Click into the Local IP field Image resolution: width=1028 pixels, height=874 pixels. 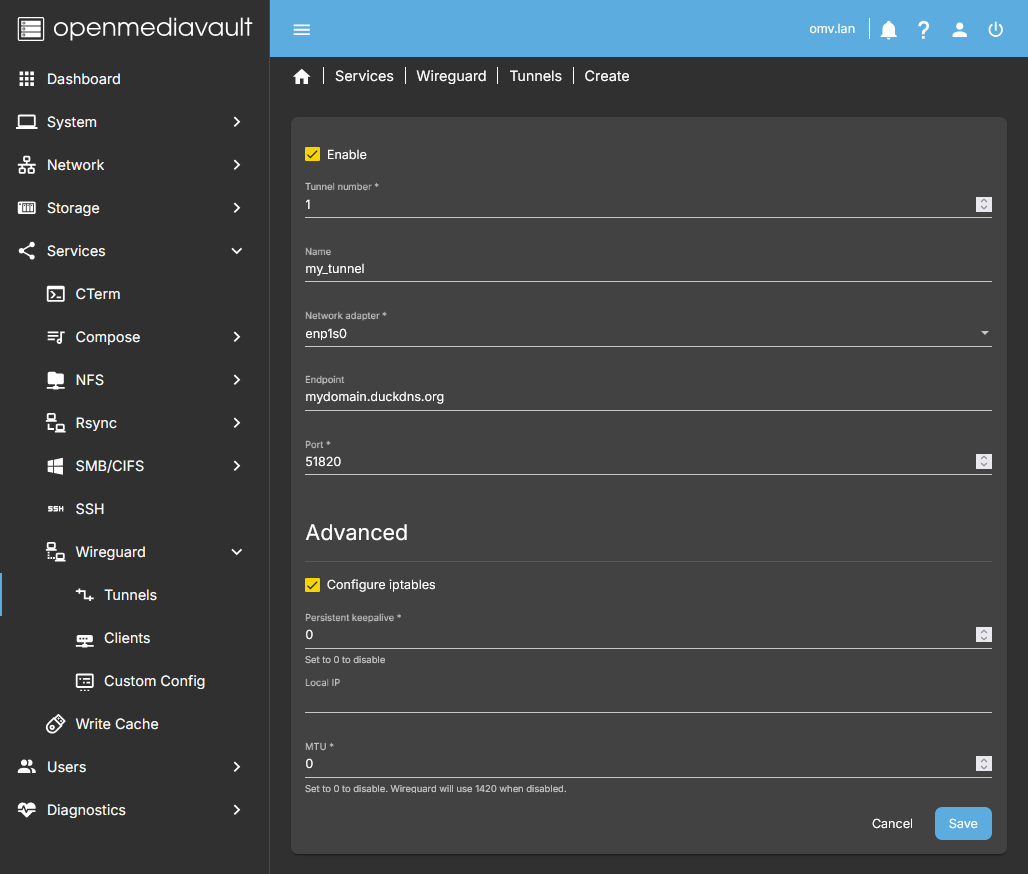click(x=647, y=700)
